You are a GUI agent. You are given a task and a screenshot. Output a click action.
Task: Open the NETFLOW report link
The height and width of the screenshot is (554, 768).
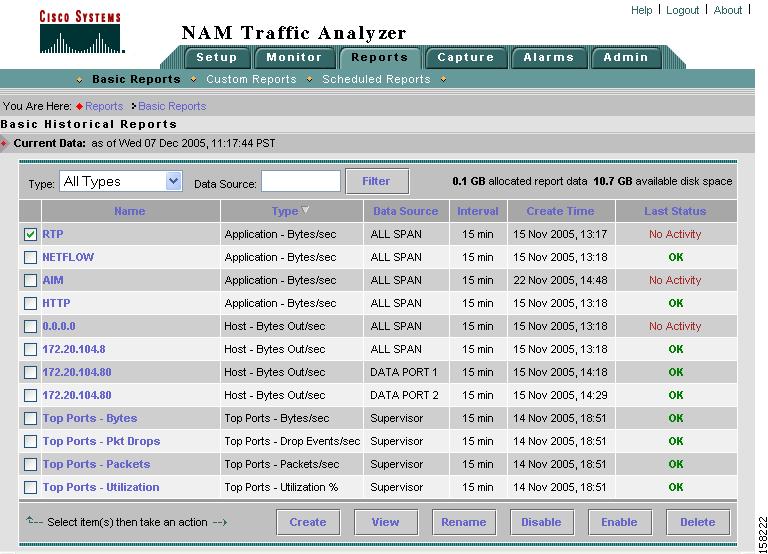point(68,257)
